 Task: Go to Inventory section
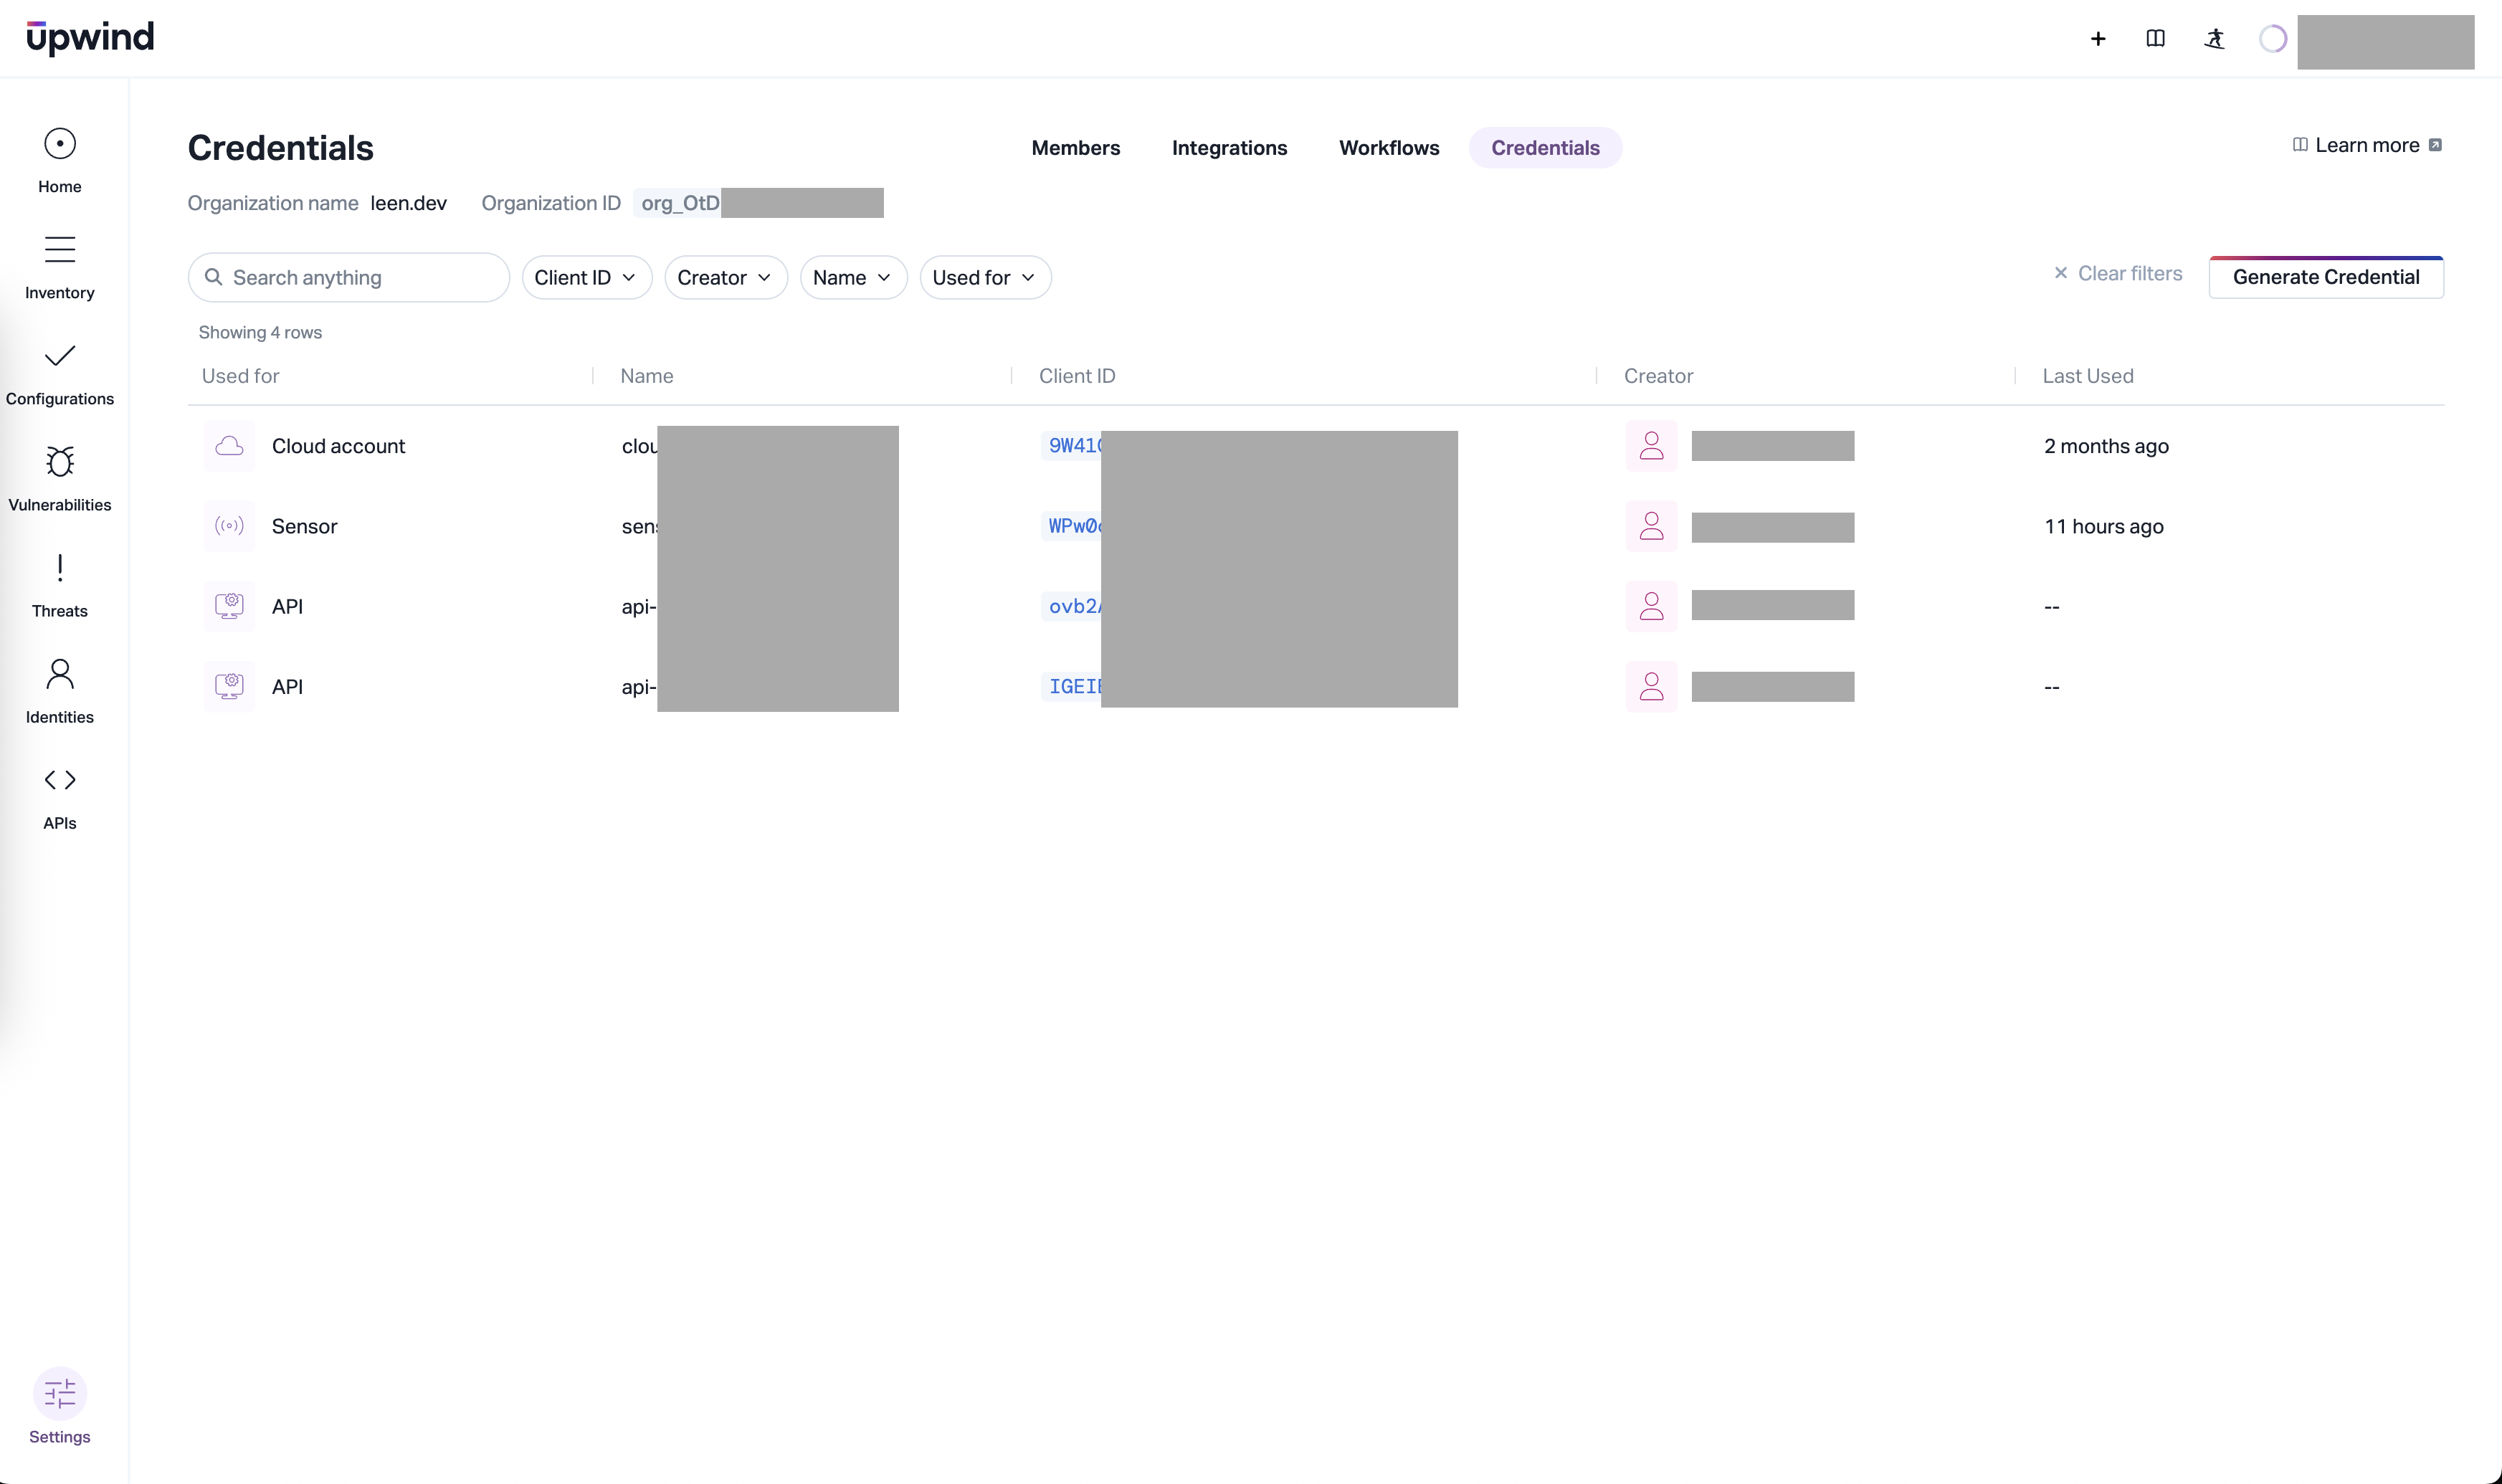tap(59, 266)
